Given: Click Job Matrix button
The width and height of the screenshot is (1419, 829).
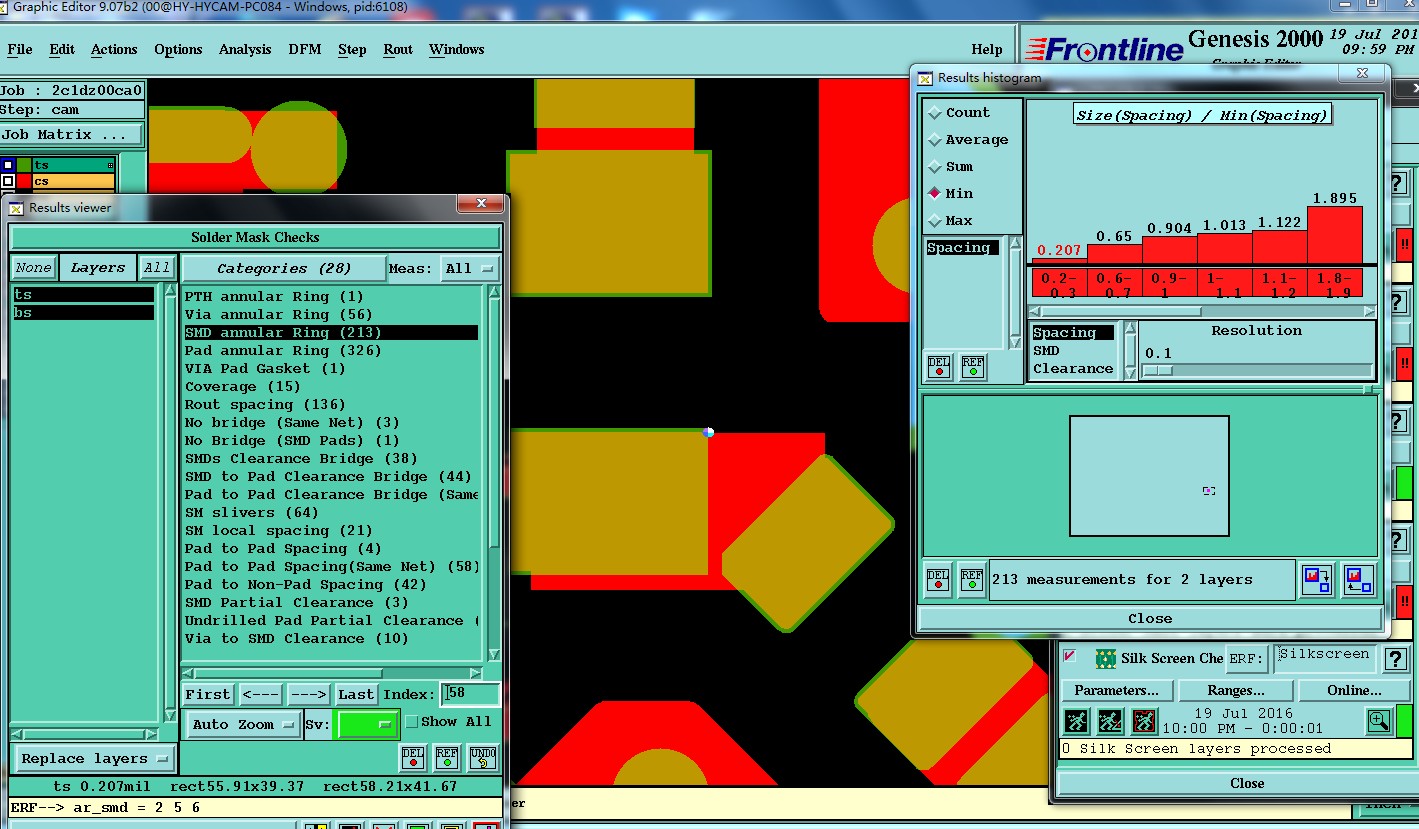Looking at the screenshot, I should pyautogui.click(x=71, y=134).
